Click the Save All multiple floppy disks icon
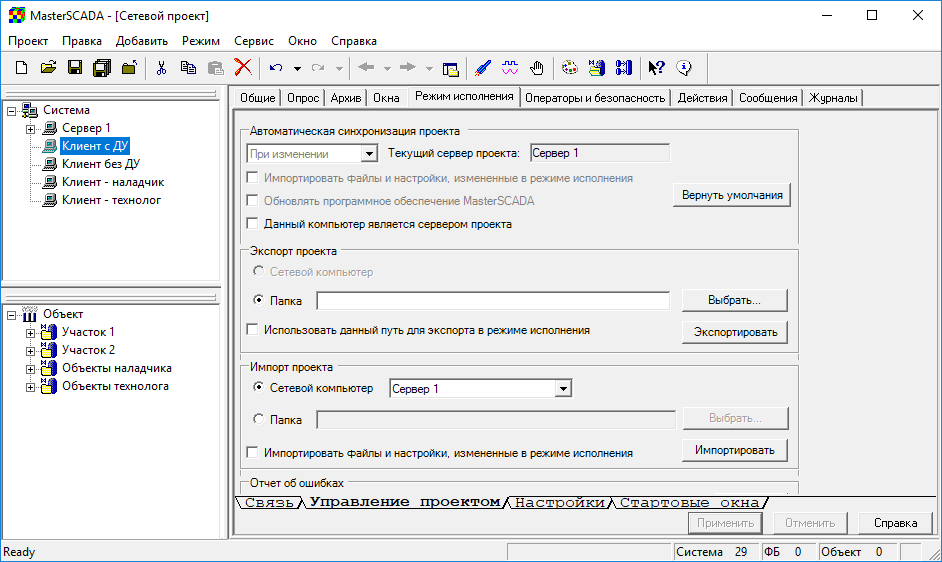This screenshot has height=562, width=942. click(x=102, y=67)
